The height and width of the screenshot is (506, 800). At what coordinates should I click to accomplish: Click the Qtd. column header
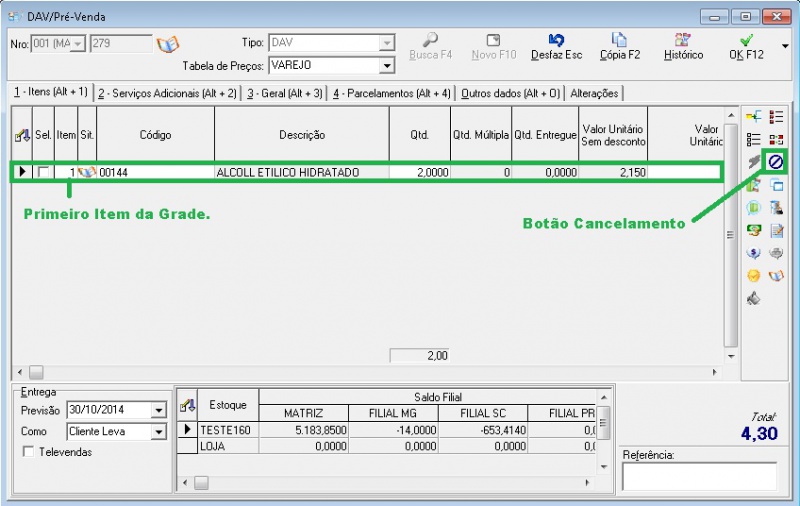[419, 135]
